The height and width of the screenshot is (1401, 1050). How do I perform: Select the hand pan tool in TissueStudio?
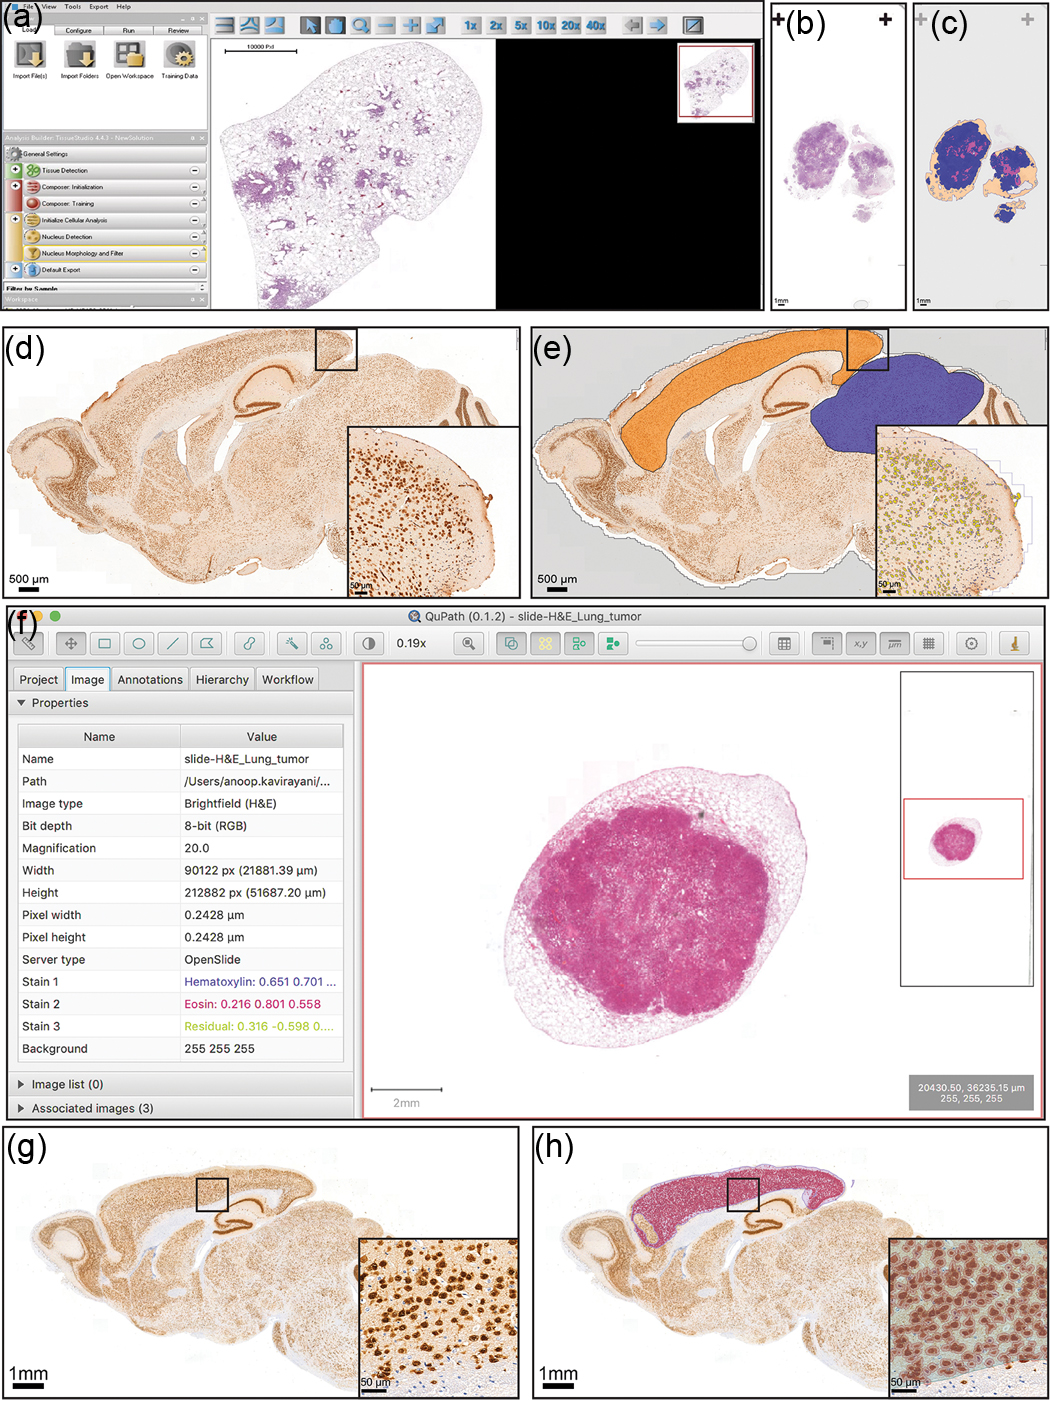(x=336, y=25)
